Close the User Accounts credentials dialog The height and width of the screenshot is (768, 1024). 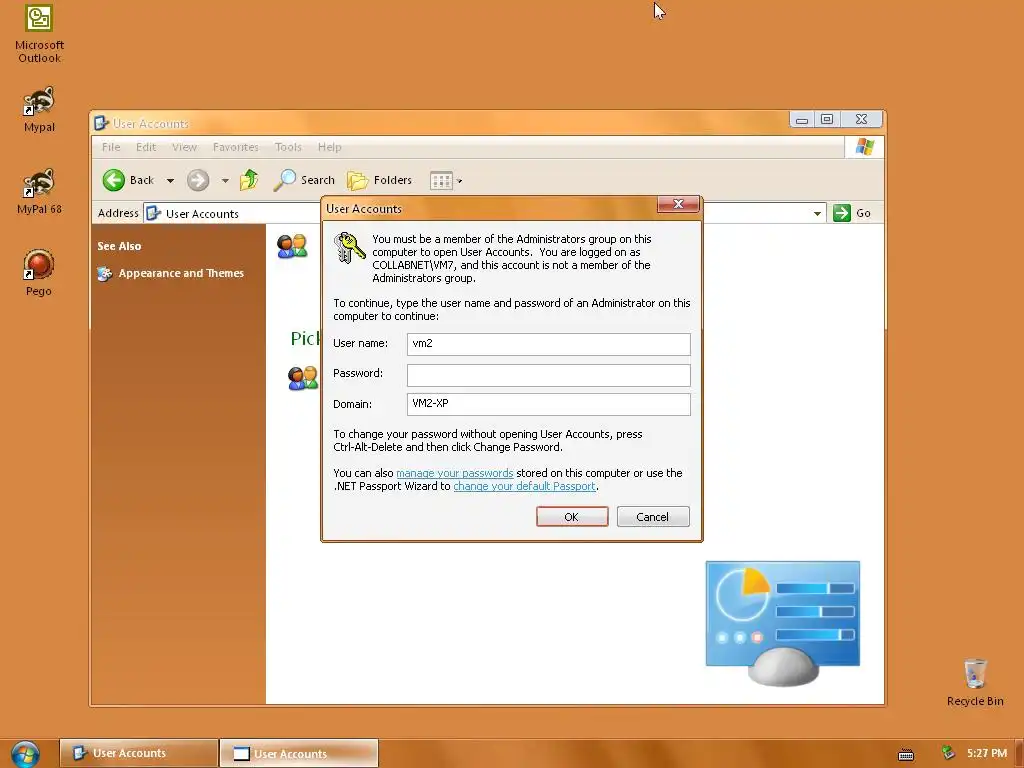click(x=678, y=204)
